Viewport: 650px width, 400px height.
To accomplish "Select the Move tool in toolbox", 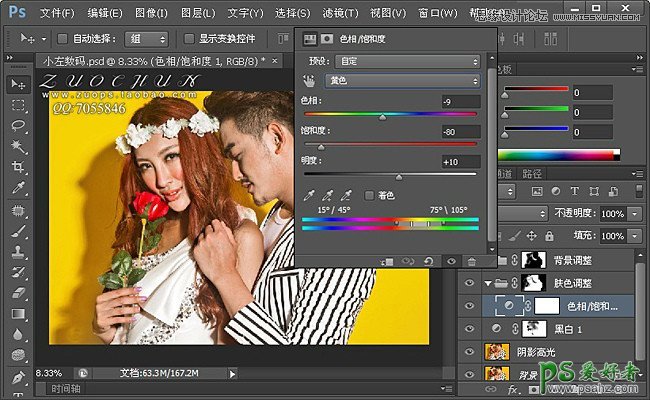I will tap(18, 84).
